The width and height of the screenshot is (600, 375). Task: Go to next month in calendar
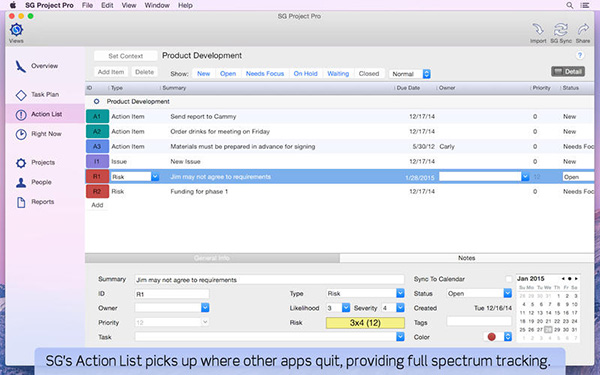[x=576, y=279]
